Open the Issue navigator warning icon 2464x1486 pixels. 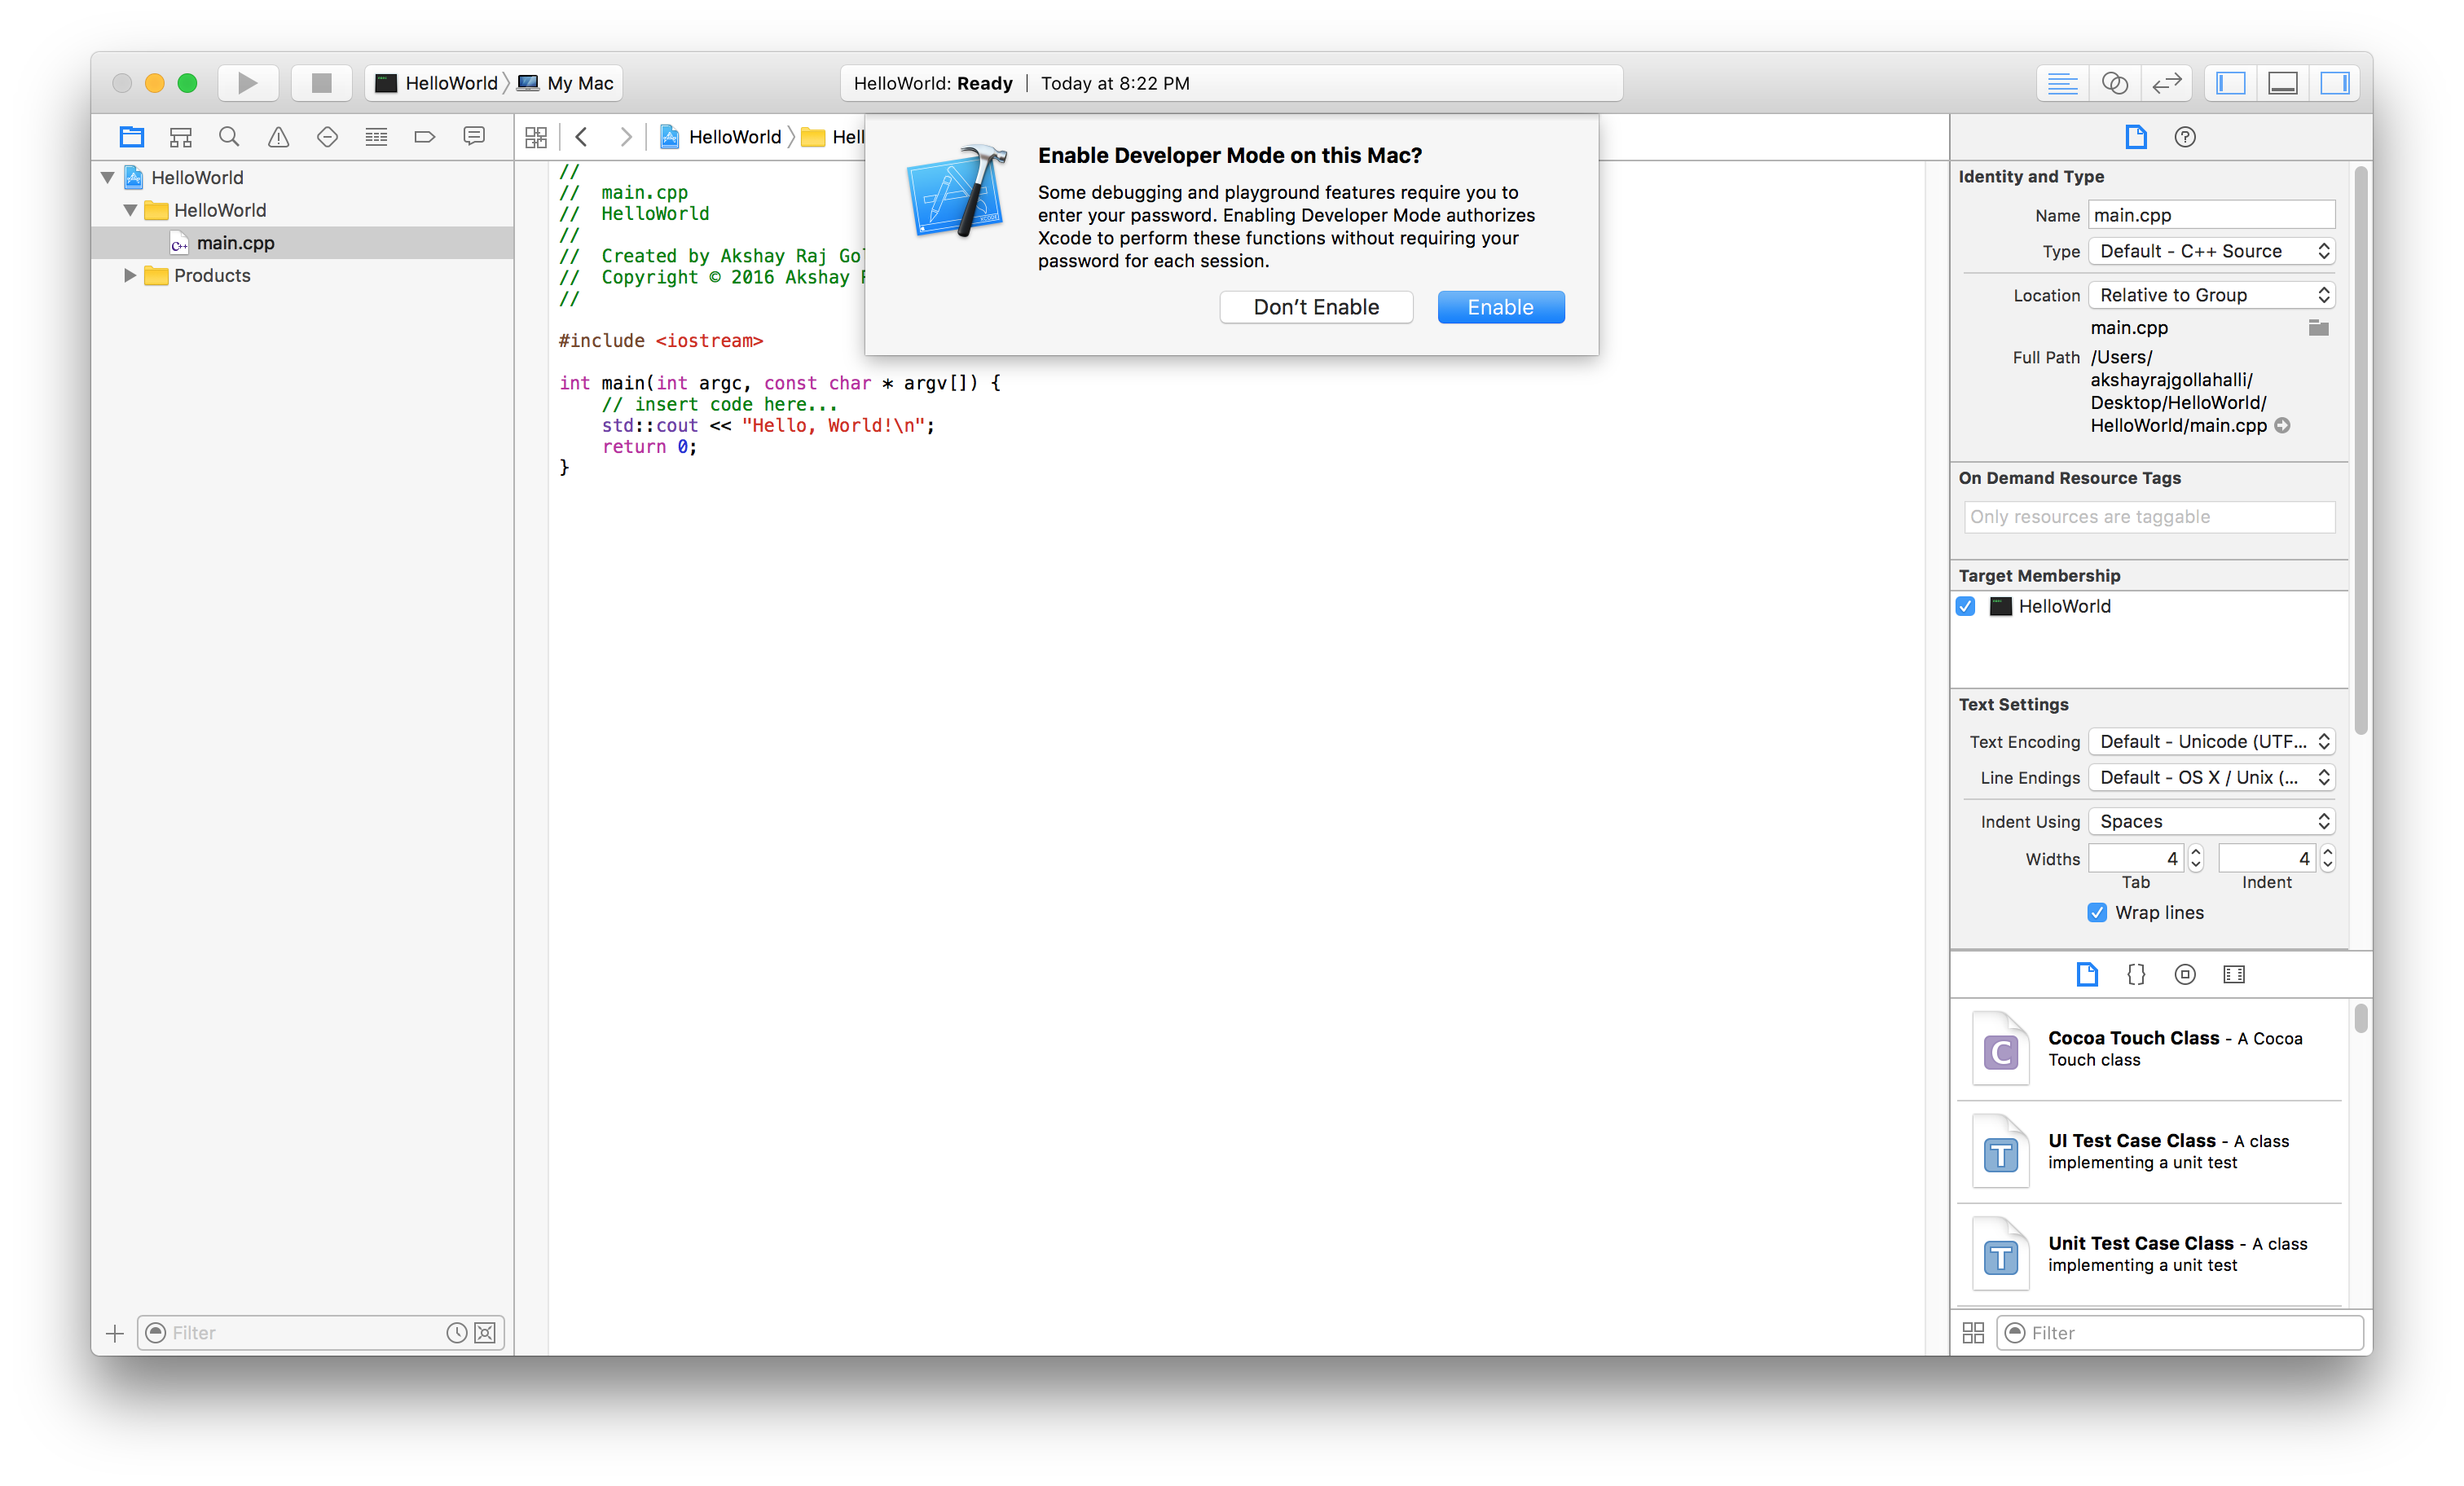(x=278, y=137)
